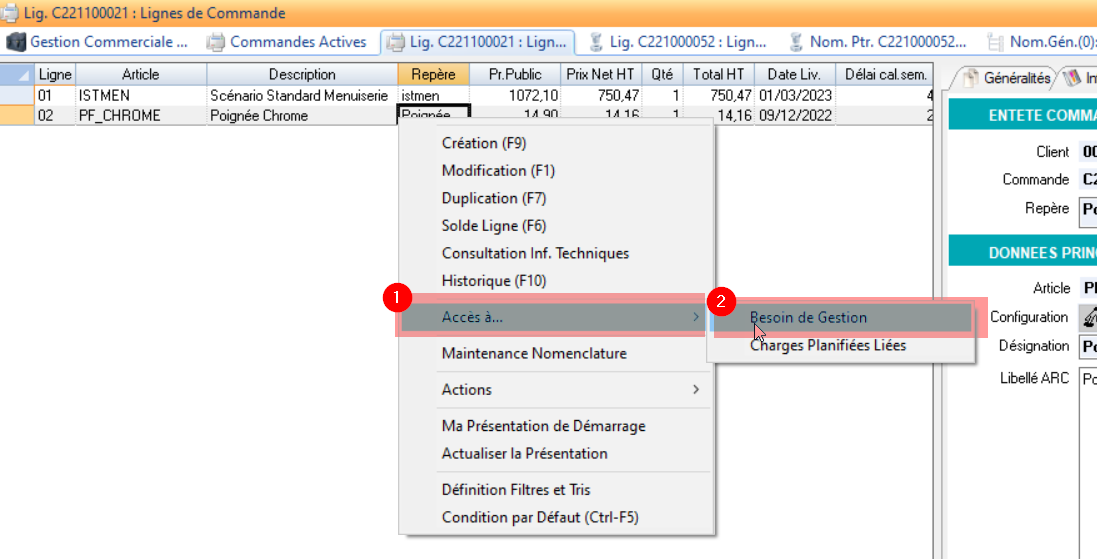Open the Gestion Commerciale tab
The width and height of the screenshot is (1097, 559).
pyautogui.click(x=99, y=42)
